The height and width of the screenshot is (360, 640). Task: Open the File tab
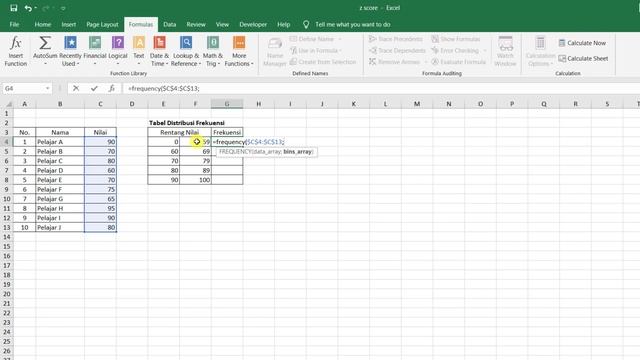(14, 24)
